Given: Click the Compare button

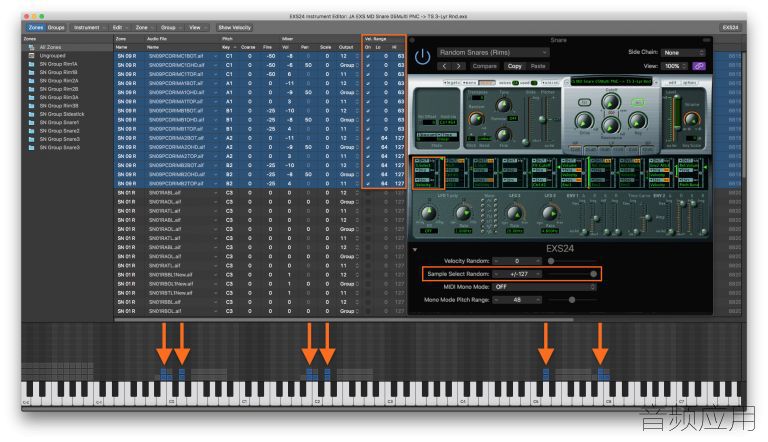Looking at the screenshot, I should pyautogui.click(x=484, y=66).
